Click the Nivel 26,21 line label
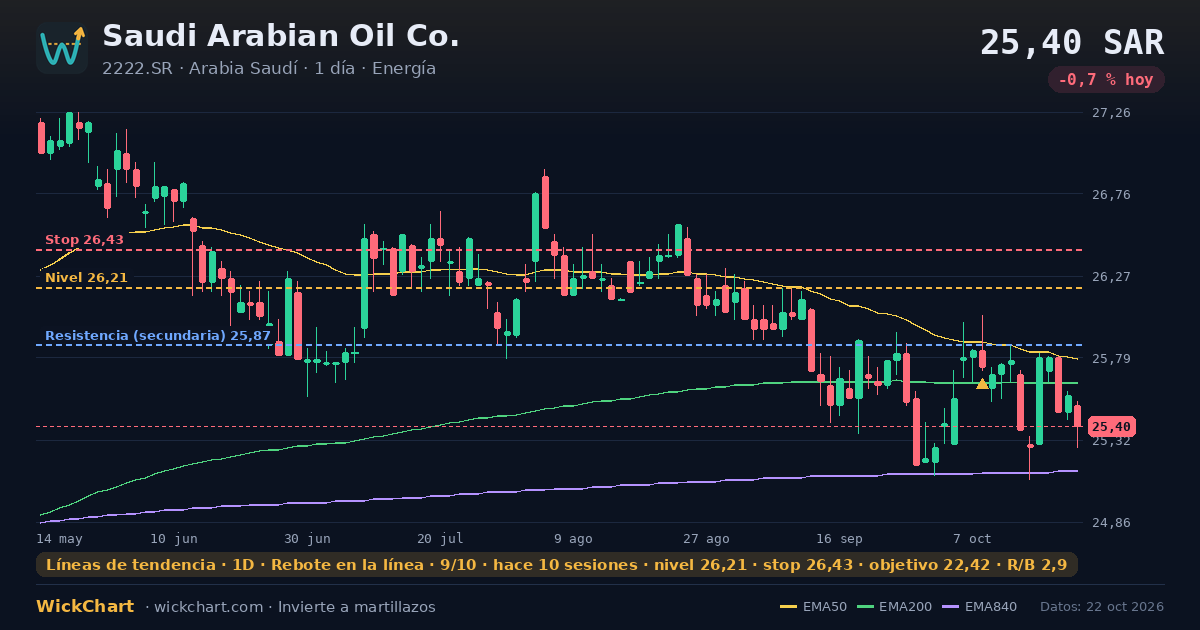 pos(86,278)
